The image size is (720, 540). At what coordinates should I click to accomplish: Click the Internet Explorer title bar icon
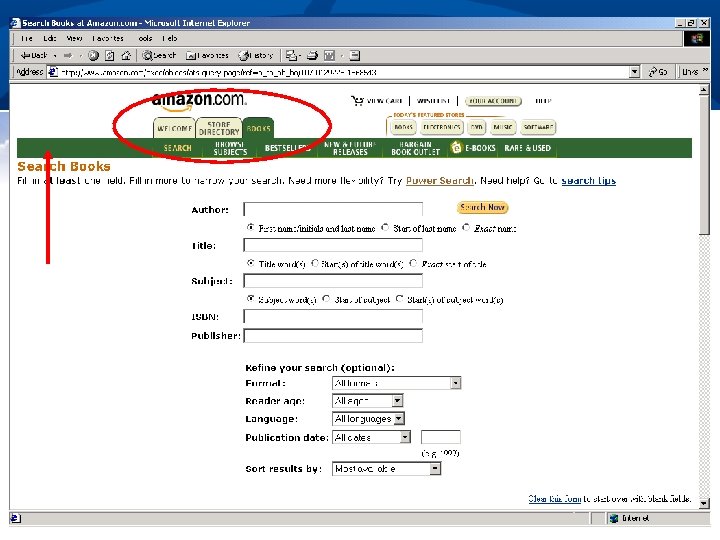tap(16, 22)
